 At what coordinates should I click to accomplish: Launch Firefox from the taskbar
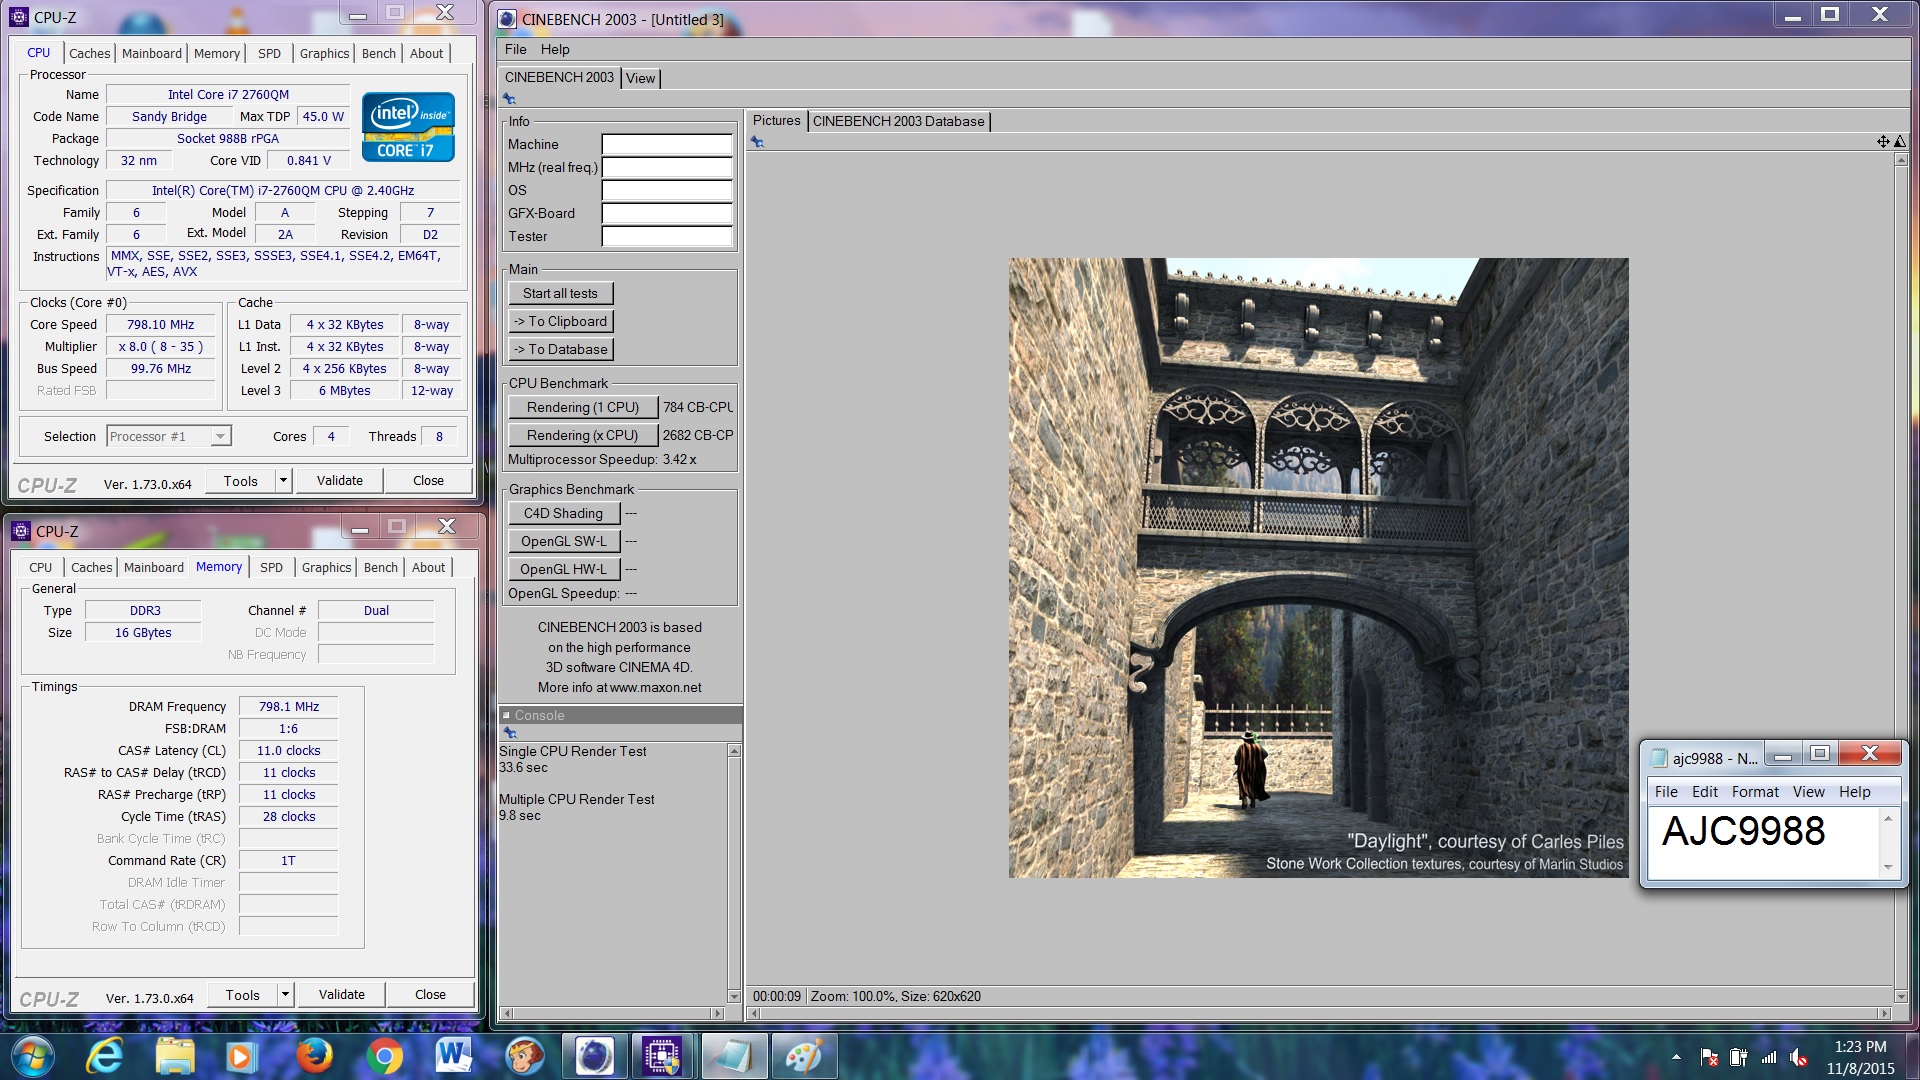coord(314,1056)
